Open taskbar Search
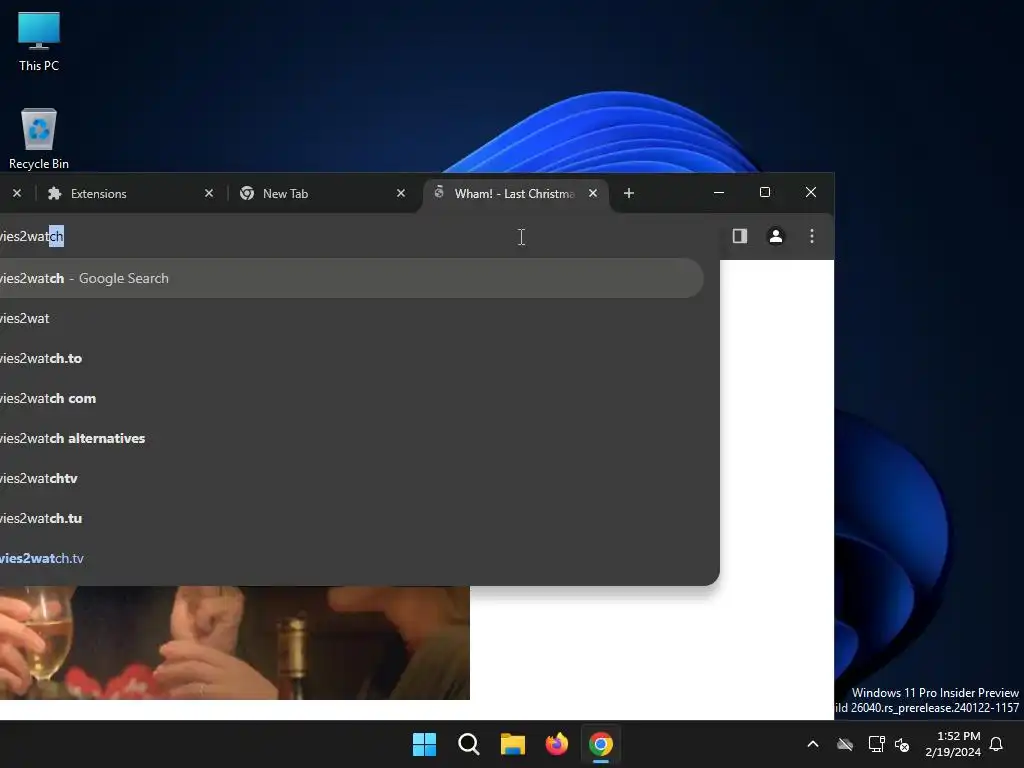Image resolution: width=1024 pixels, height=768 pixels. 468,744
